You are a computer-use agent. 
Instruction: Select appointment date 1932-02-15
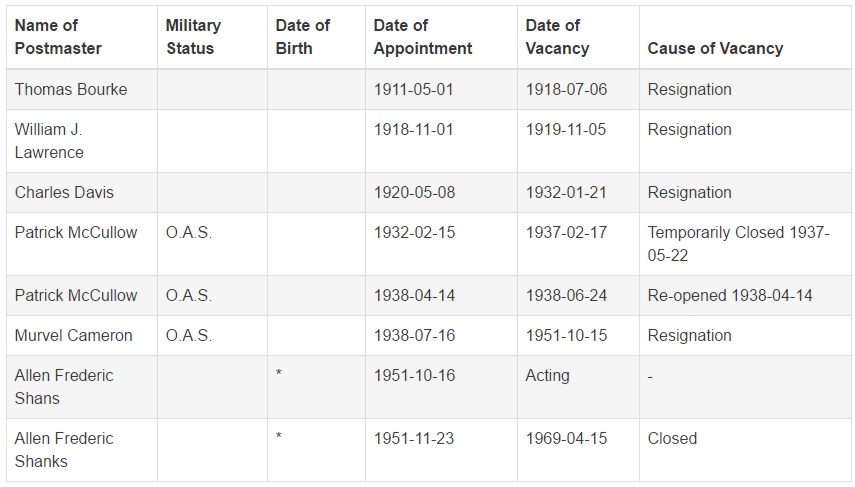coord(414,233)
